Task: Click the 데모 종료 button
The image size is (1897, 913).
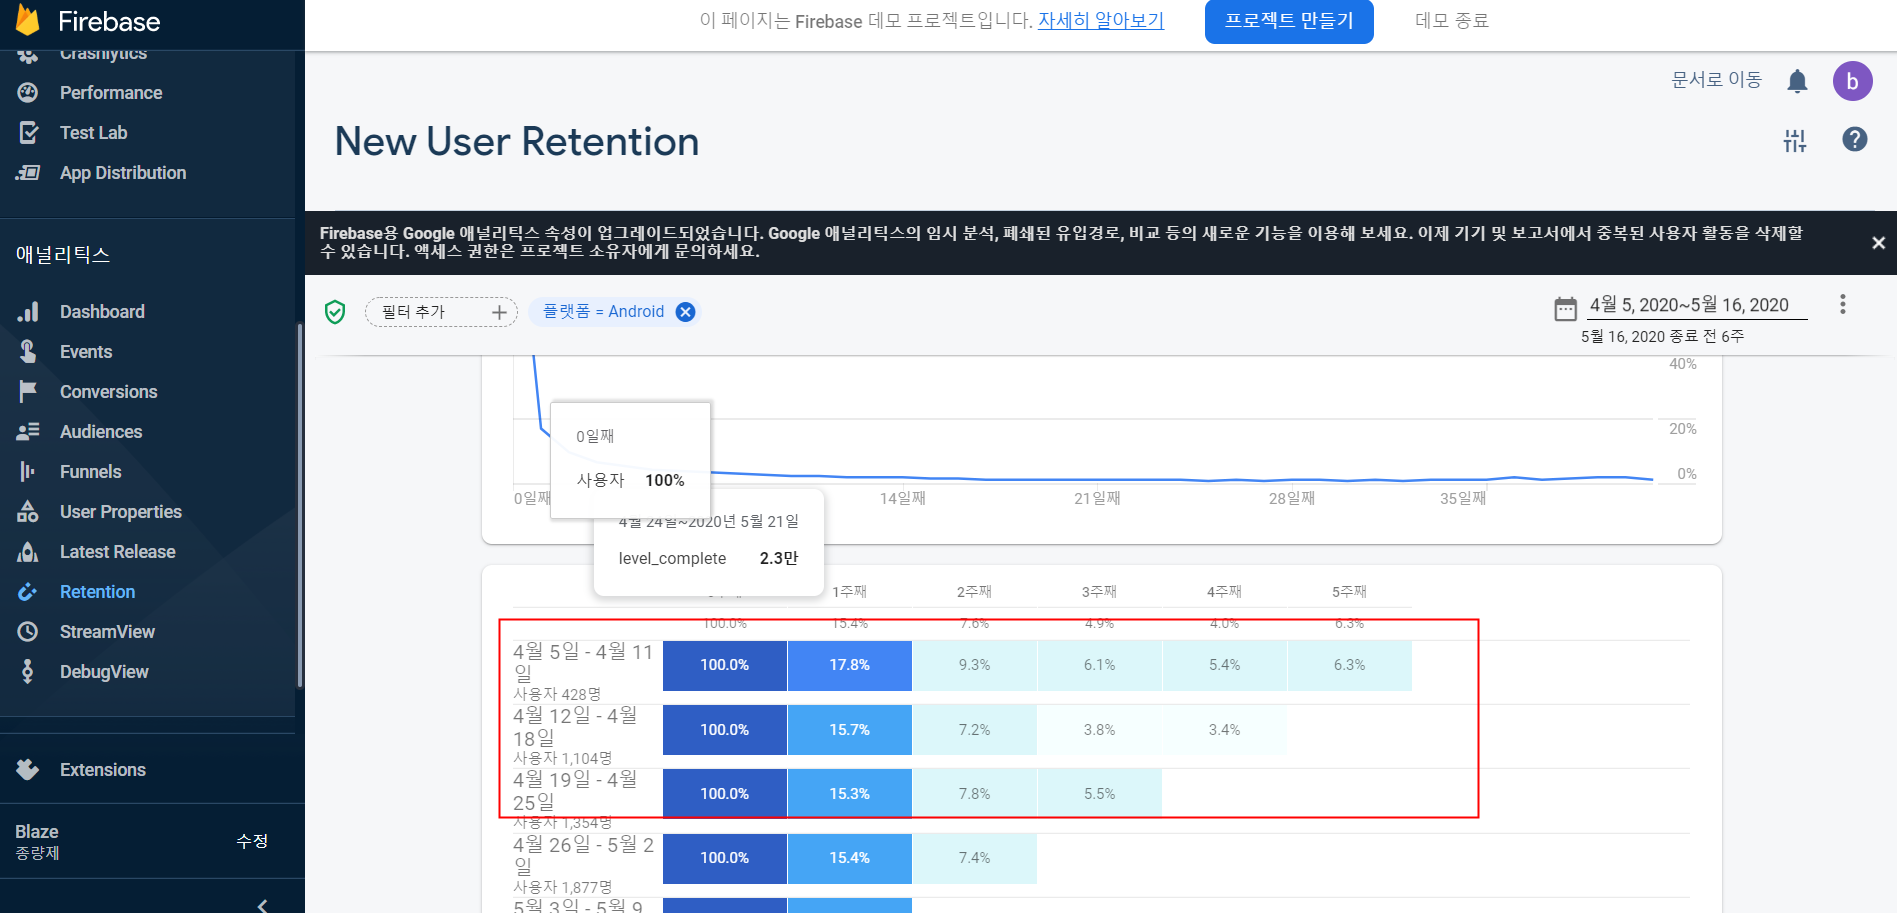Action: click(x=1452, y=21)
